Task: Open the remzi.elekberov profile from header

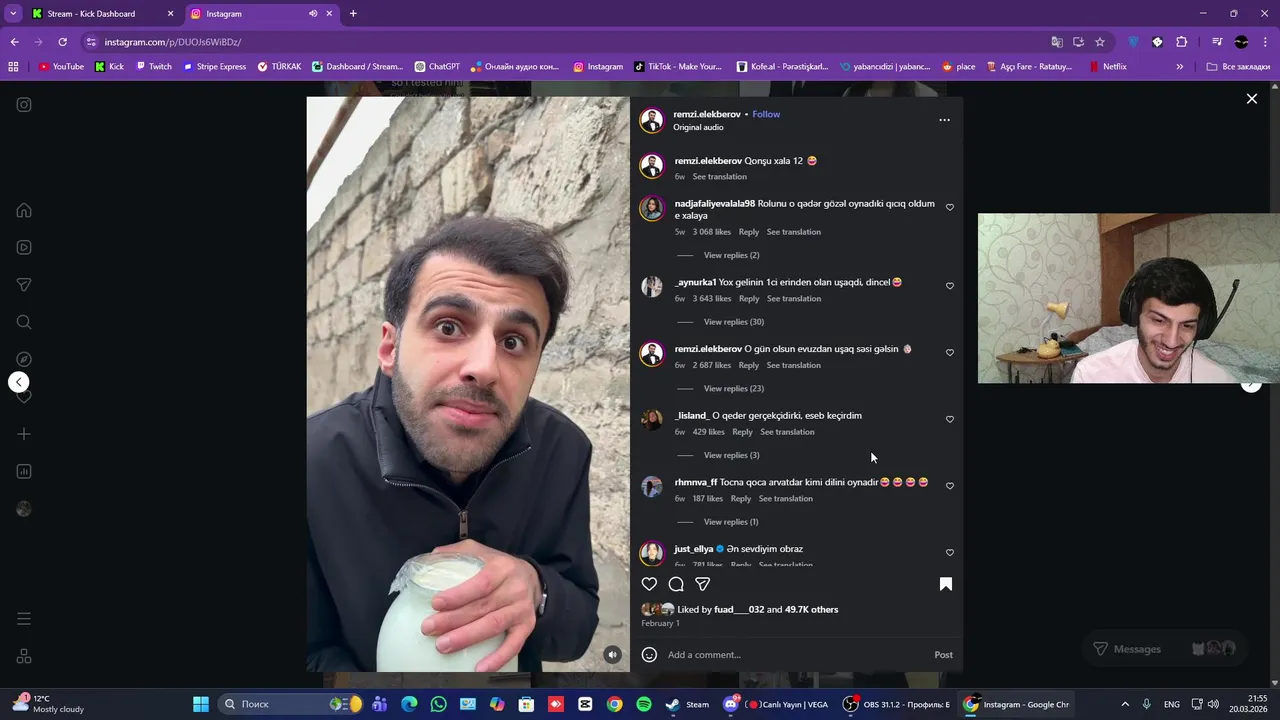Action: (706, 114)
